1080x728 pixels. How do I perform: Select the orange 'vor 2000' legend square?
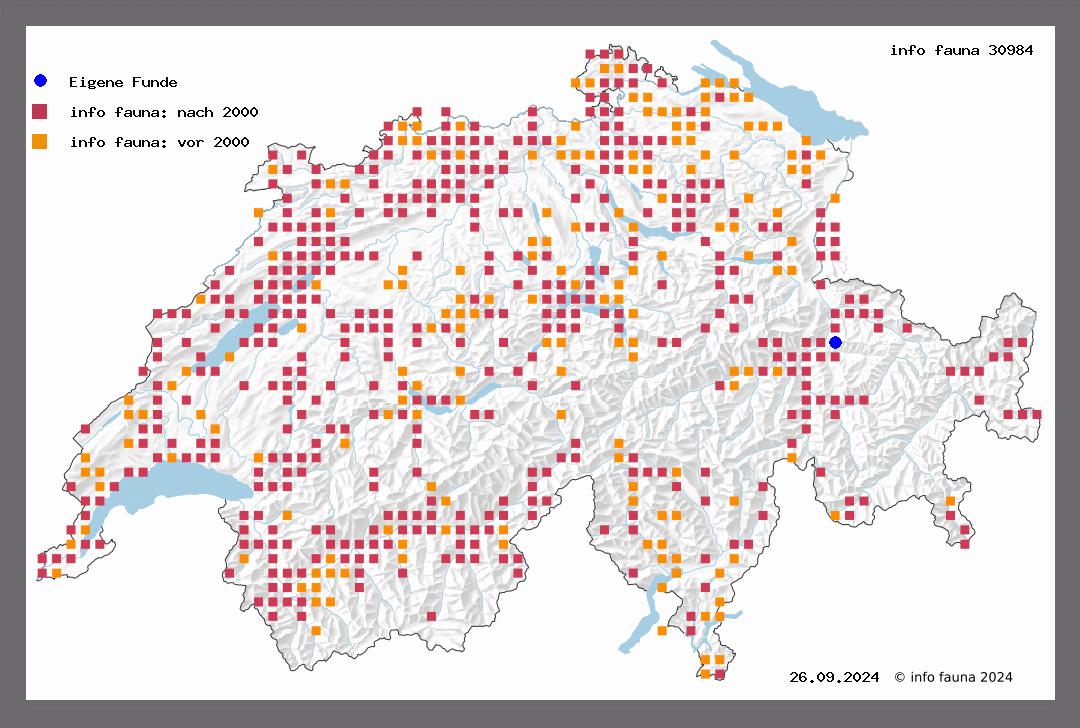(40, 142)
